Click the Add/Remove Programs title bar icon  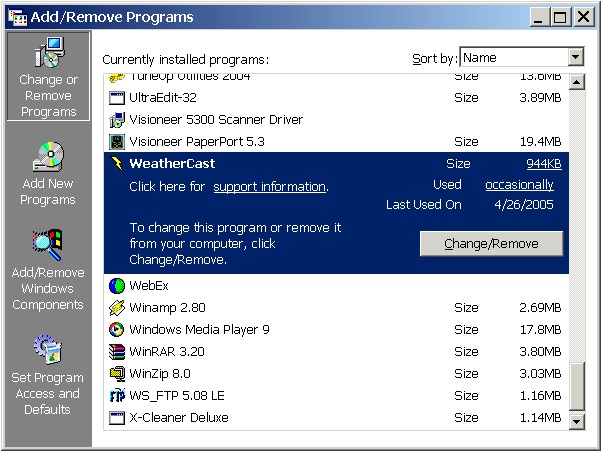tap(17, 17)
